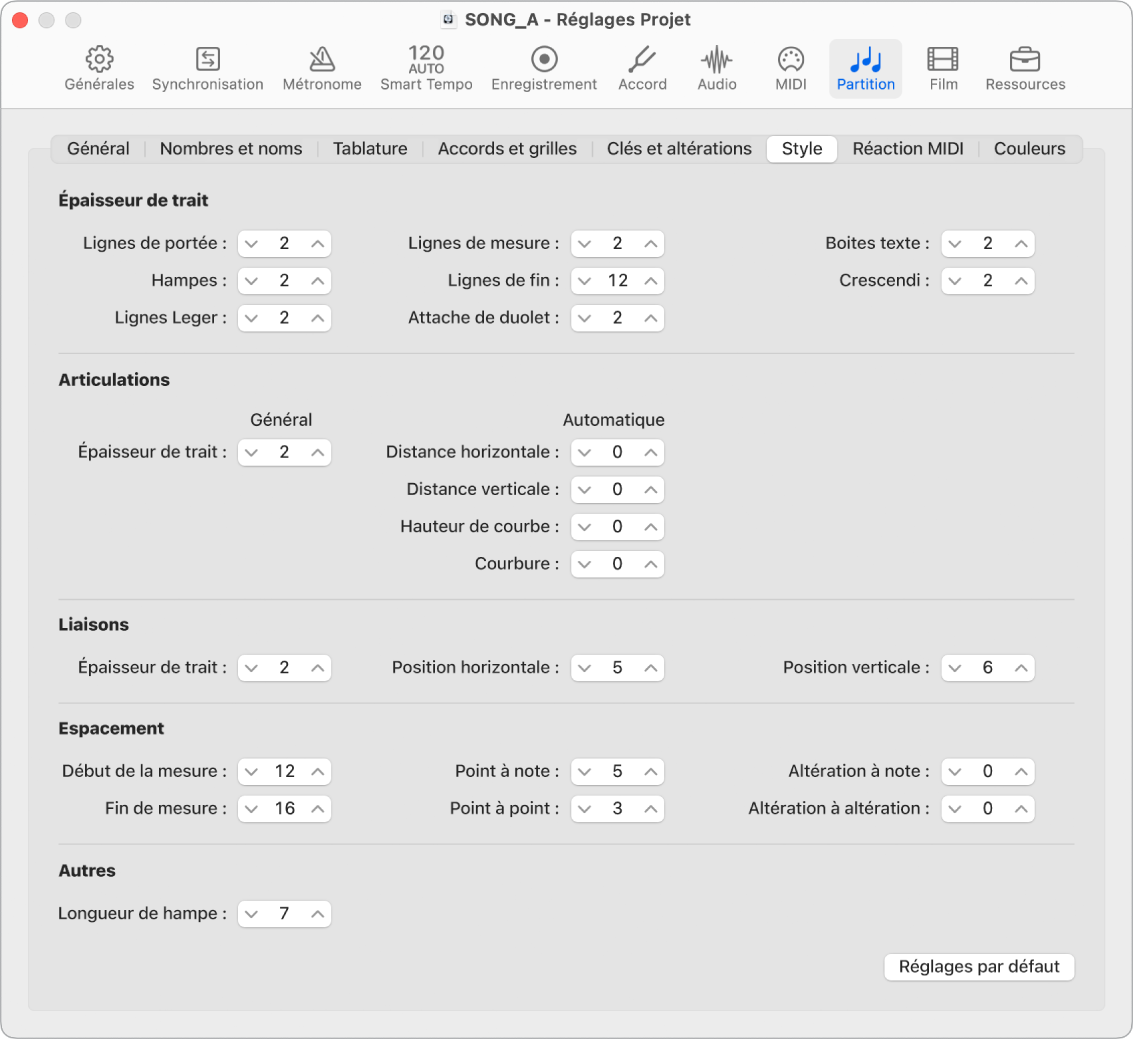
Task: Decrease Distance verticale value
Action: click(x=585, y=490)
